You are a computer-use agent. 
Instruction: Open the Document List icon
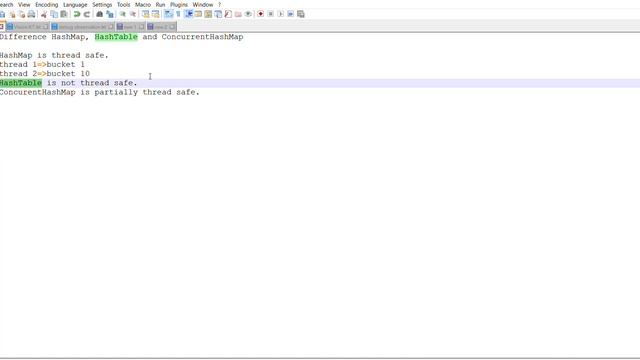218,14
